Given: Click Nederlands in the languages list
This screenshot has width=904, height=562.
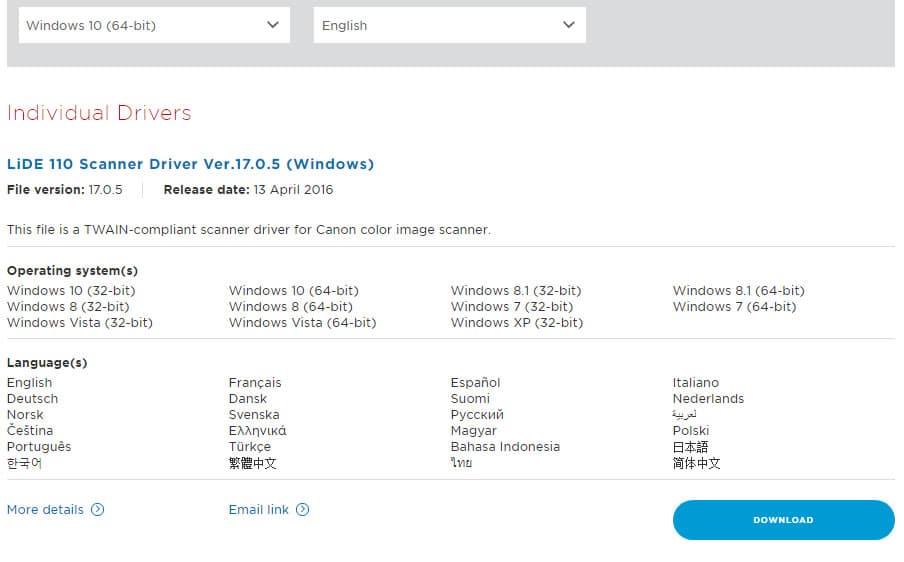Looking at the screenshot, I should [708, 399].
